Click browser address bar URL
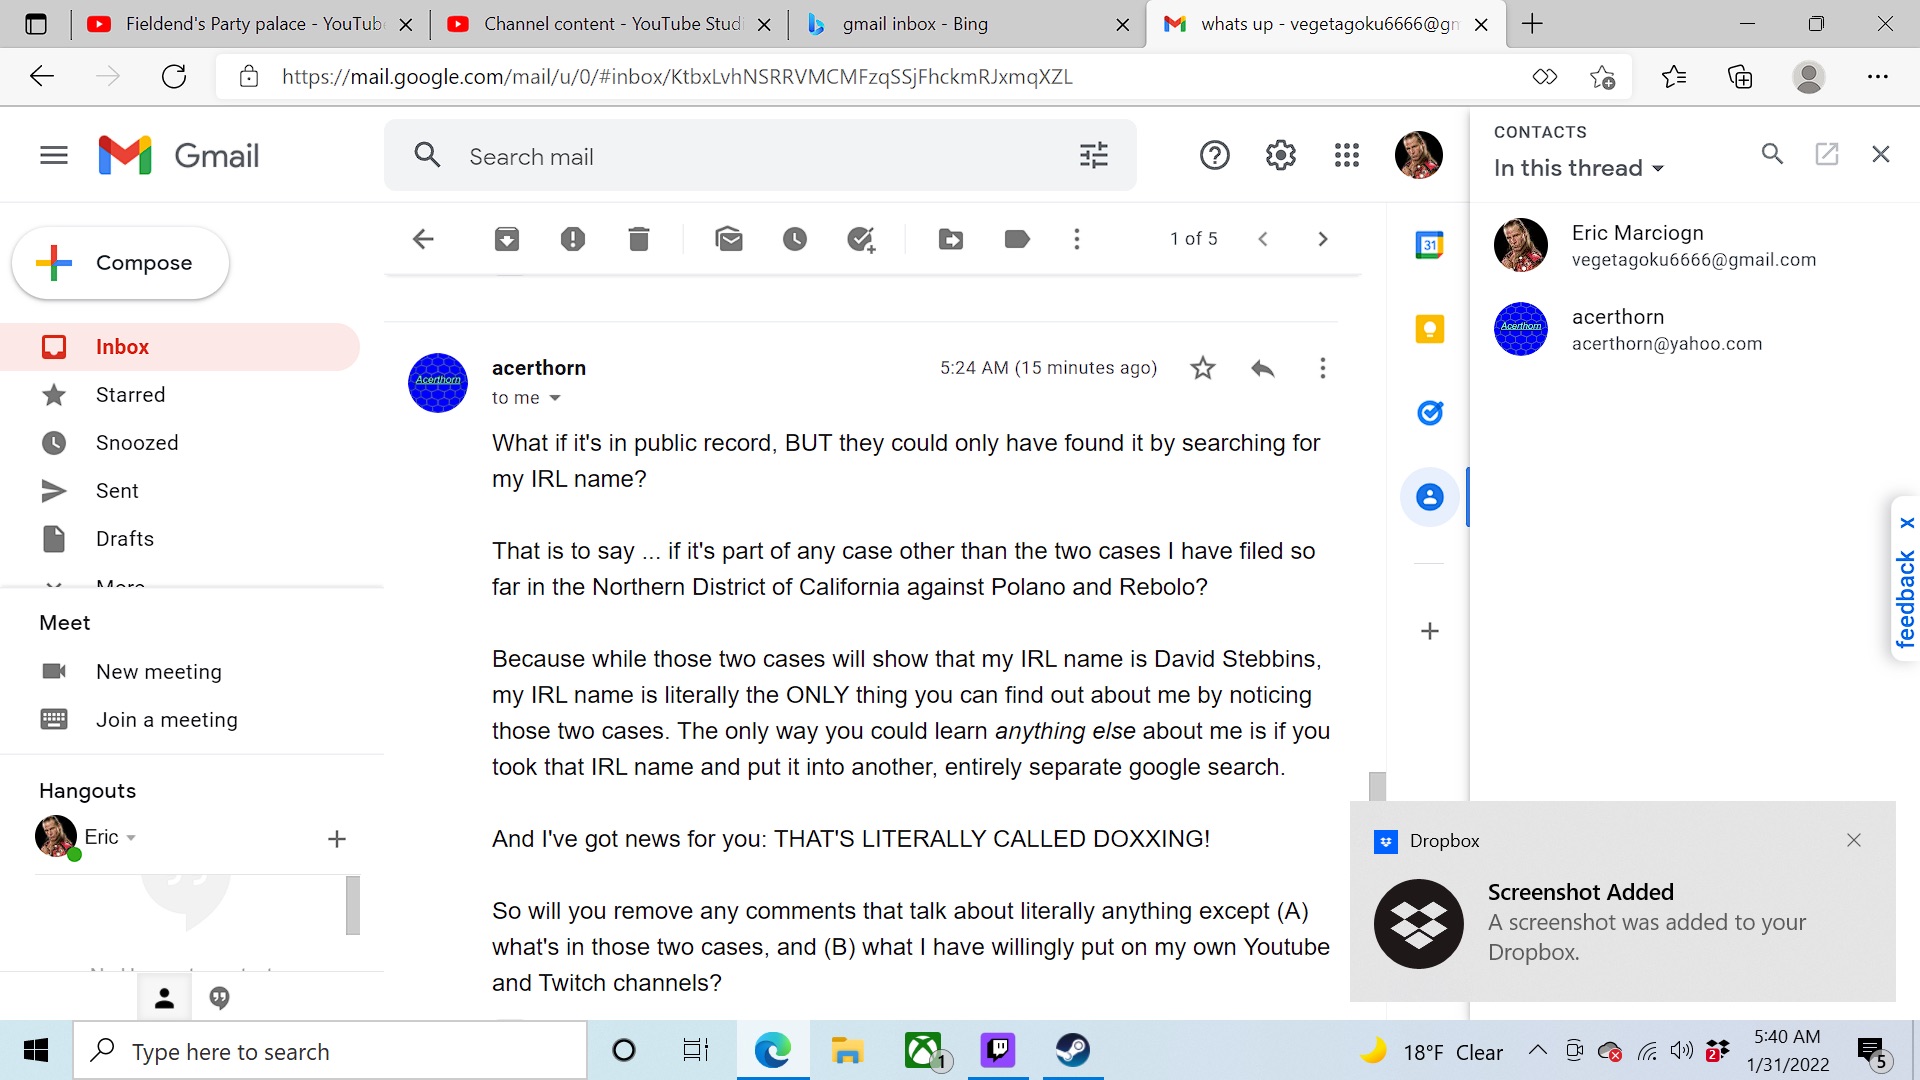1920x1080 pixels. click(677, 77)
